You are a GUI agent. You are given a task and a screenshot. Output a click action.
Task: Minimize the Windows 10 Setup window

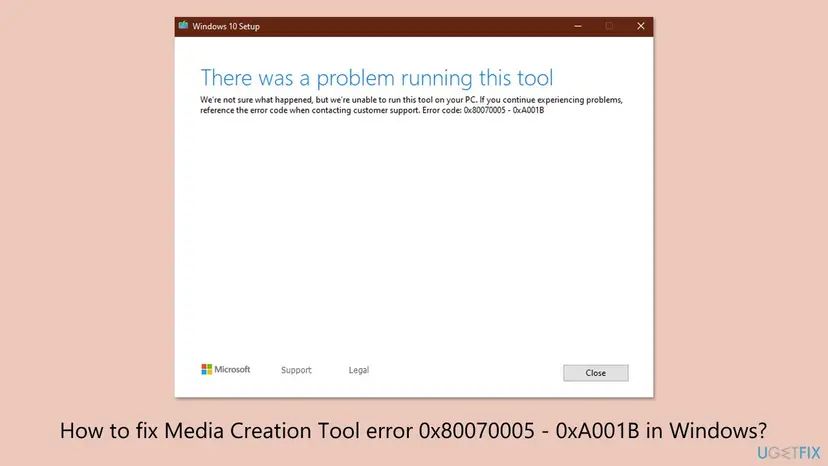click(578, 26)
